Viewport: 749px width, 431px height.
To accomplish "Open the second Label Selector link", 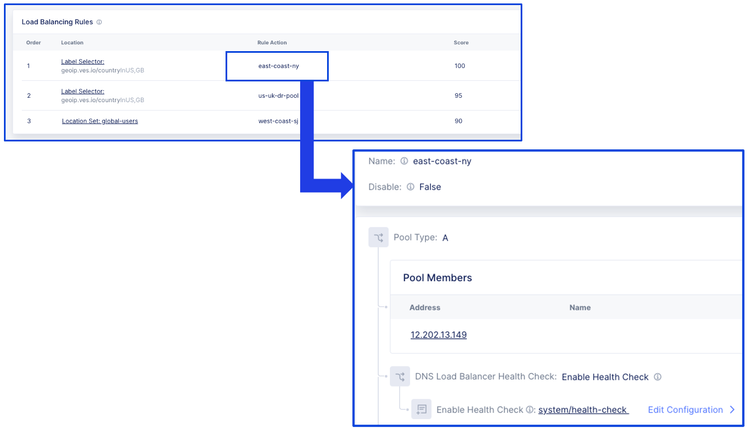I will pos(82,91).
